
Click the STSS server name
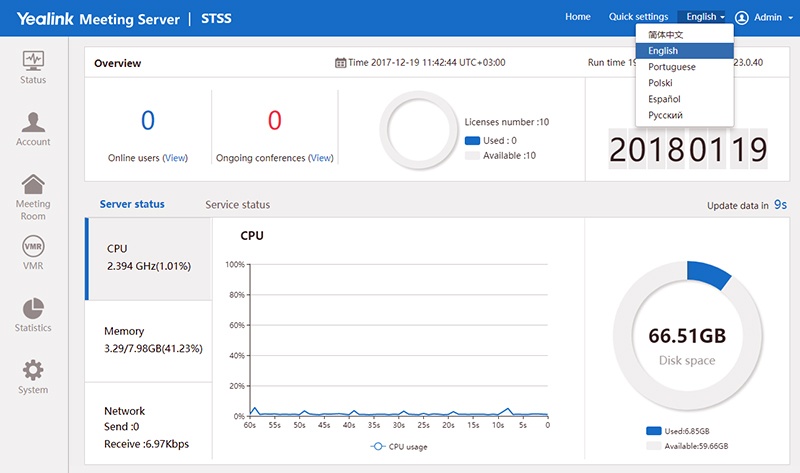click(216, 18)
